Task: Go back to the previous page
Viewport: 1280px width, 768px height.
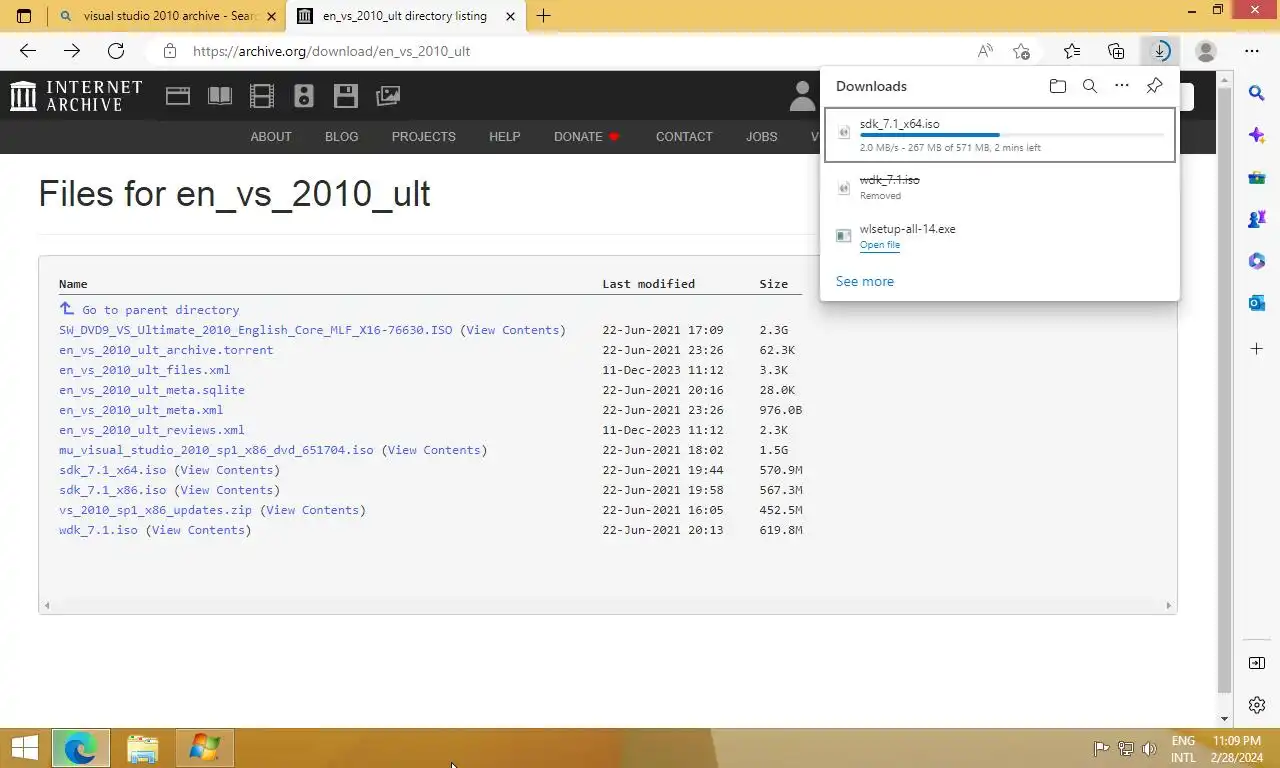Action: click(28, 51)
